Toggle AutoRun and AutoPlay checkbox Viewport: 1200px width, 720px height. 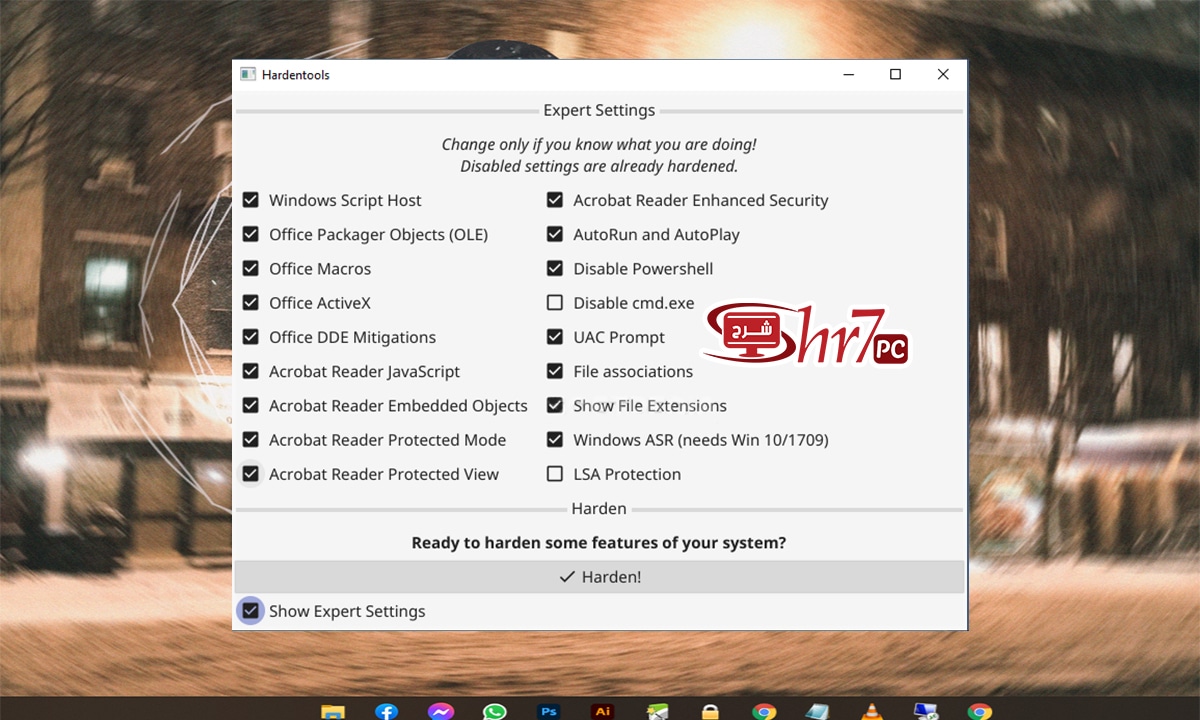pyautogui.click(x=554, y=235)
